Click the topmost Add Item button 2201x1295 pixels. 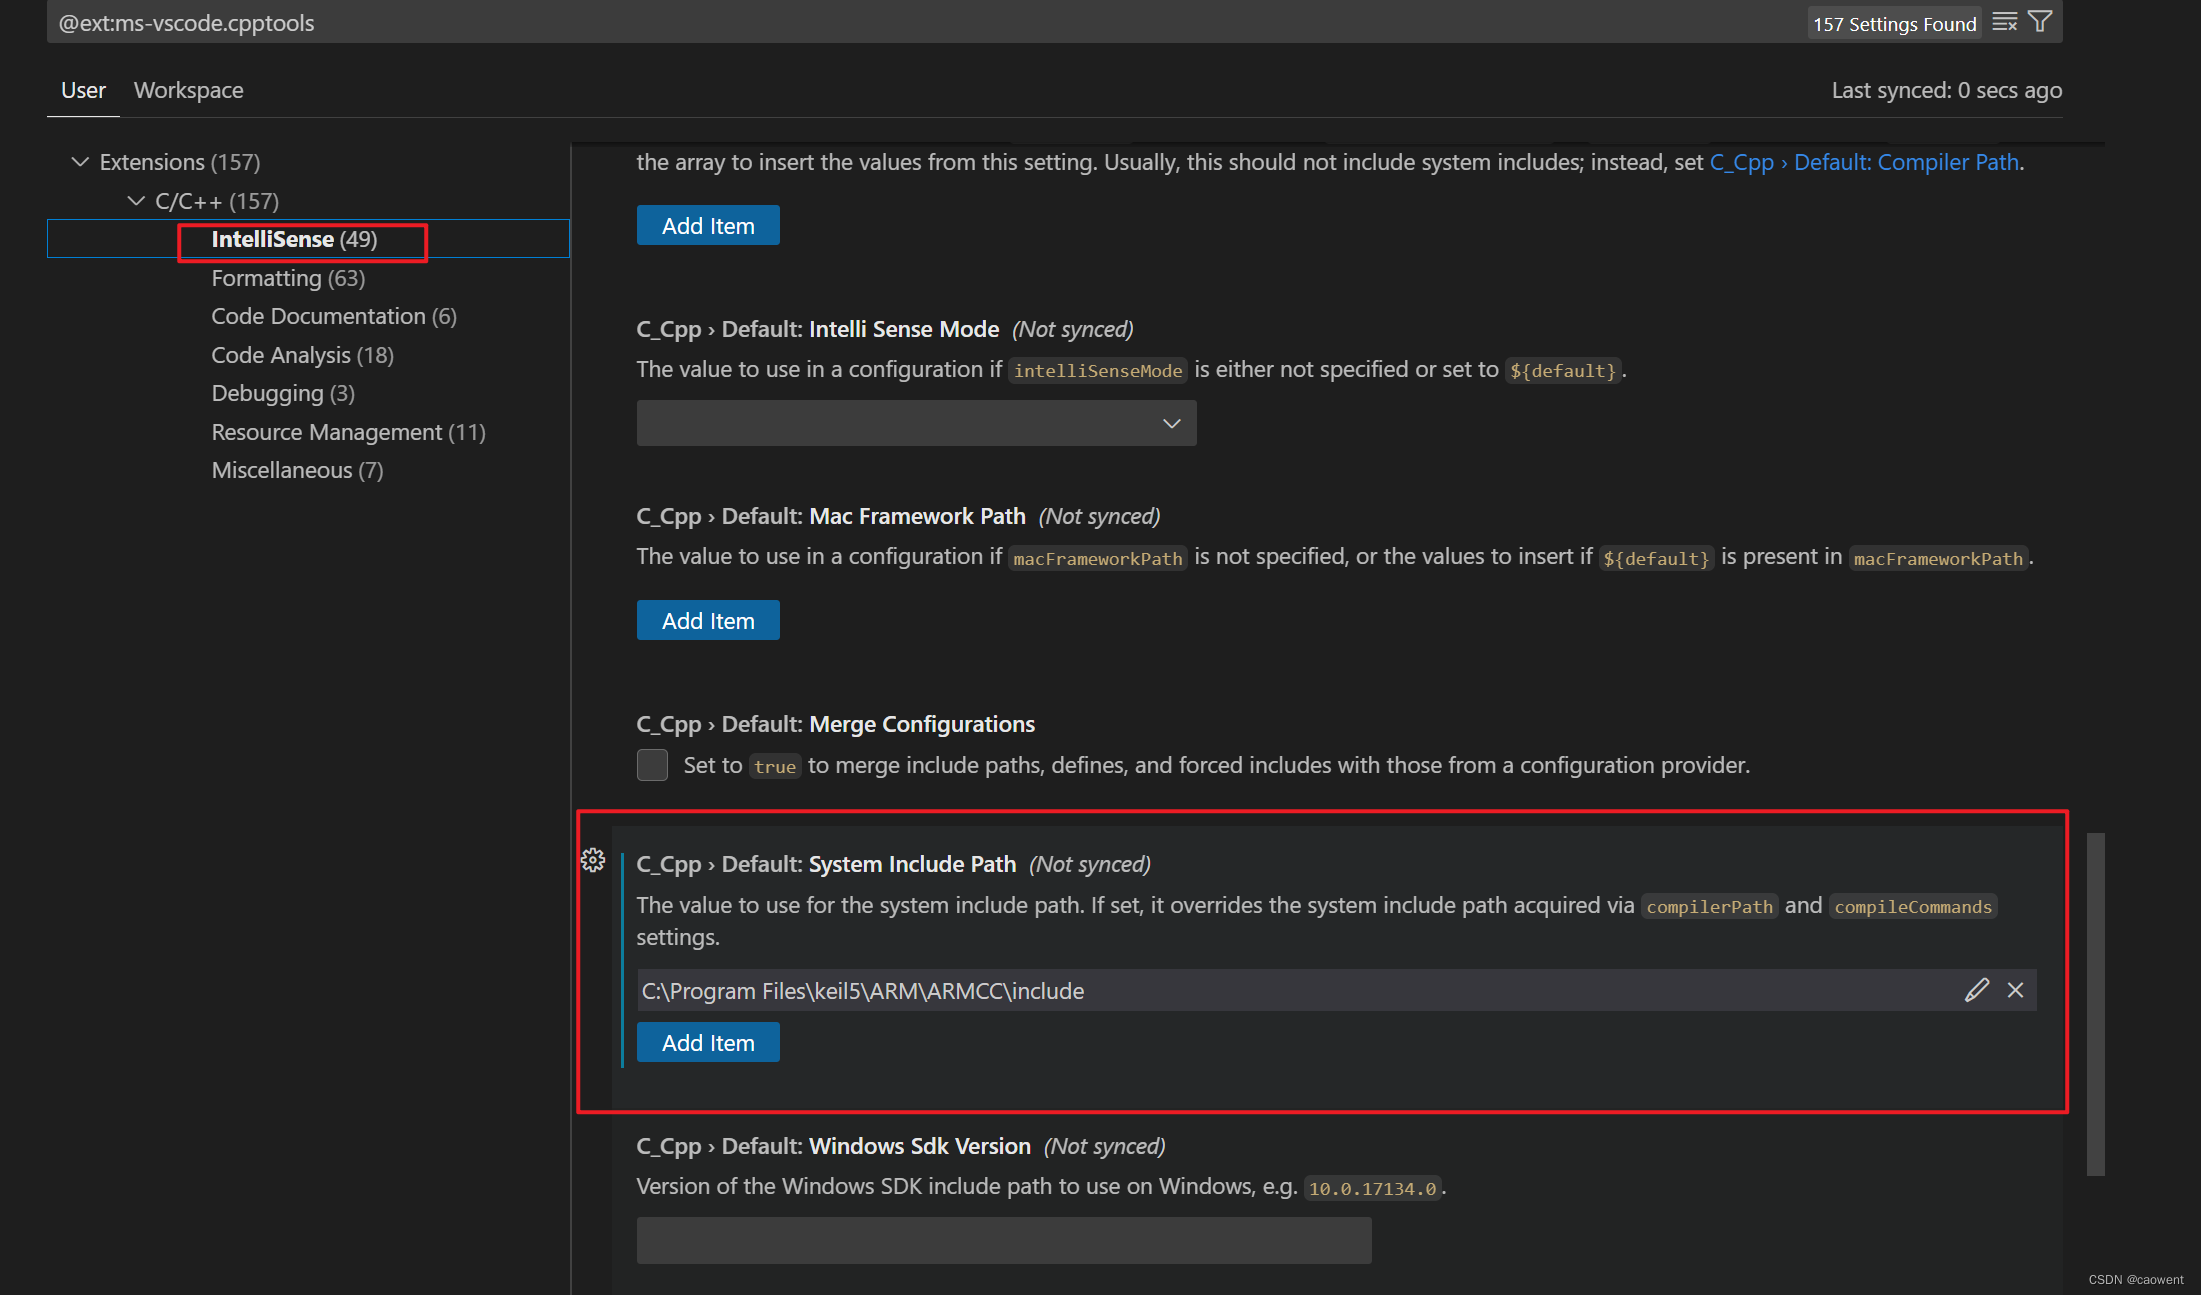pyautogui.click(x=708, y=225)
